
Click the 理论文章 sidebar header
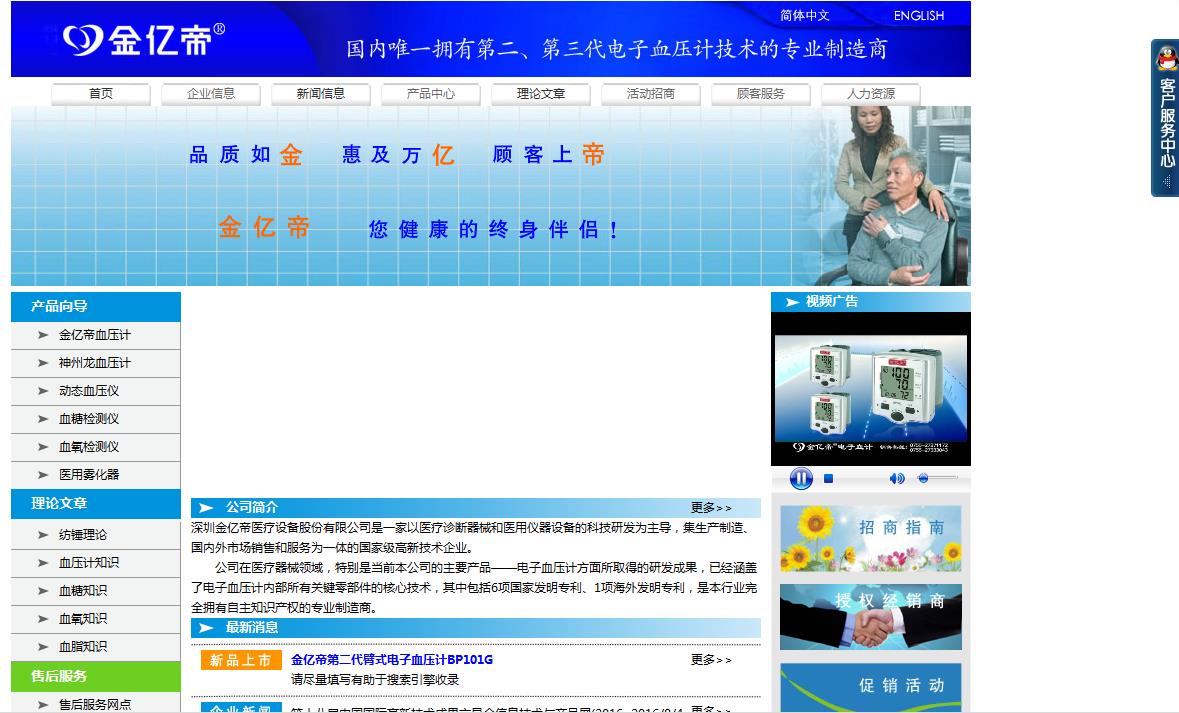[x=95, y=504]
